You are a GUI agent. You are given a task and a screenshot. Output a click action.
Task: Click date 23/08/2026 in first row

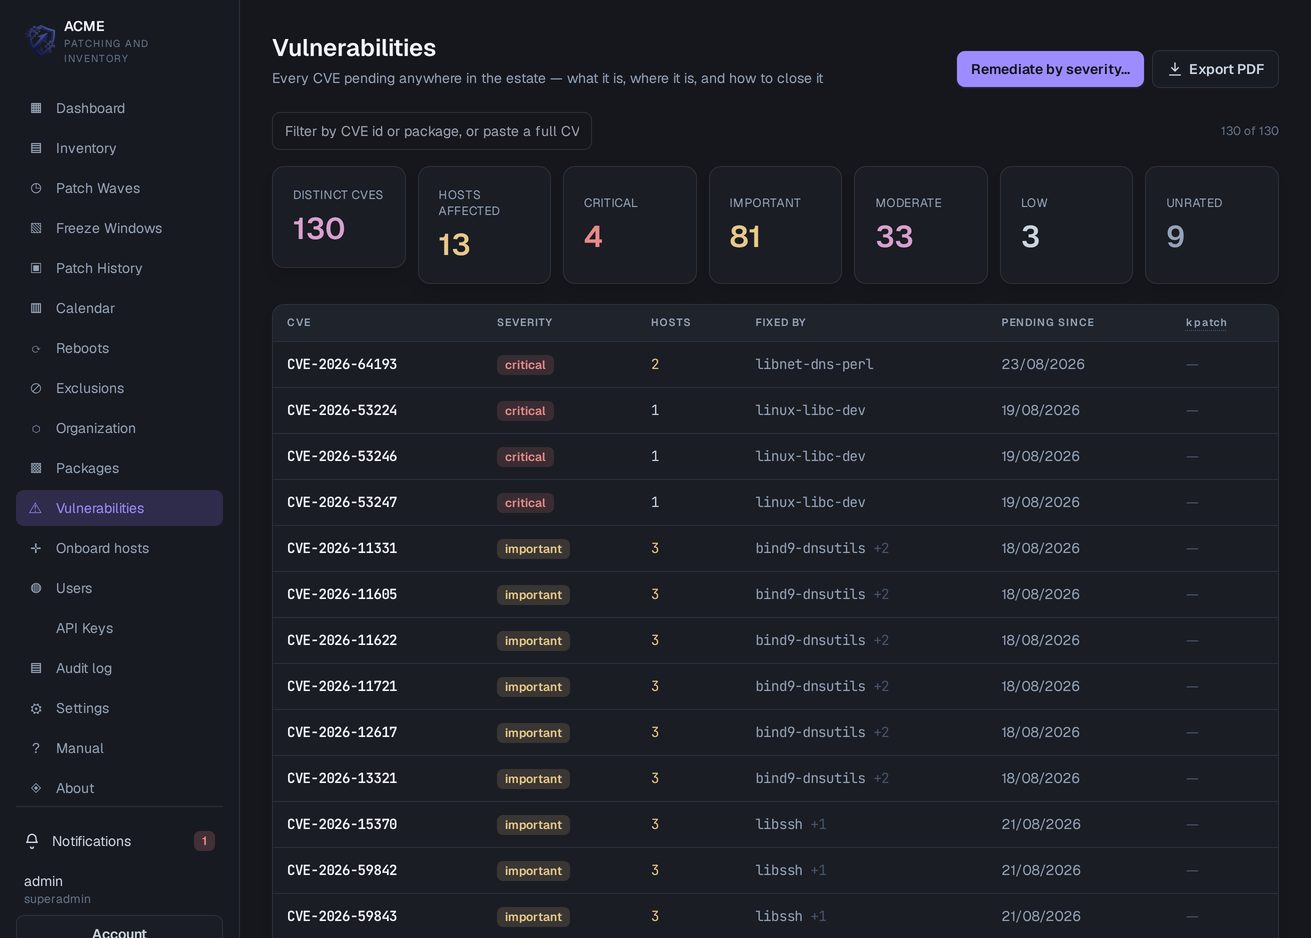(x=1043, y=364)
